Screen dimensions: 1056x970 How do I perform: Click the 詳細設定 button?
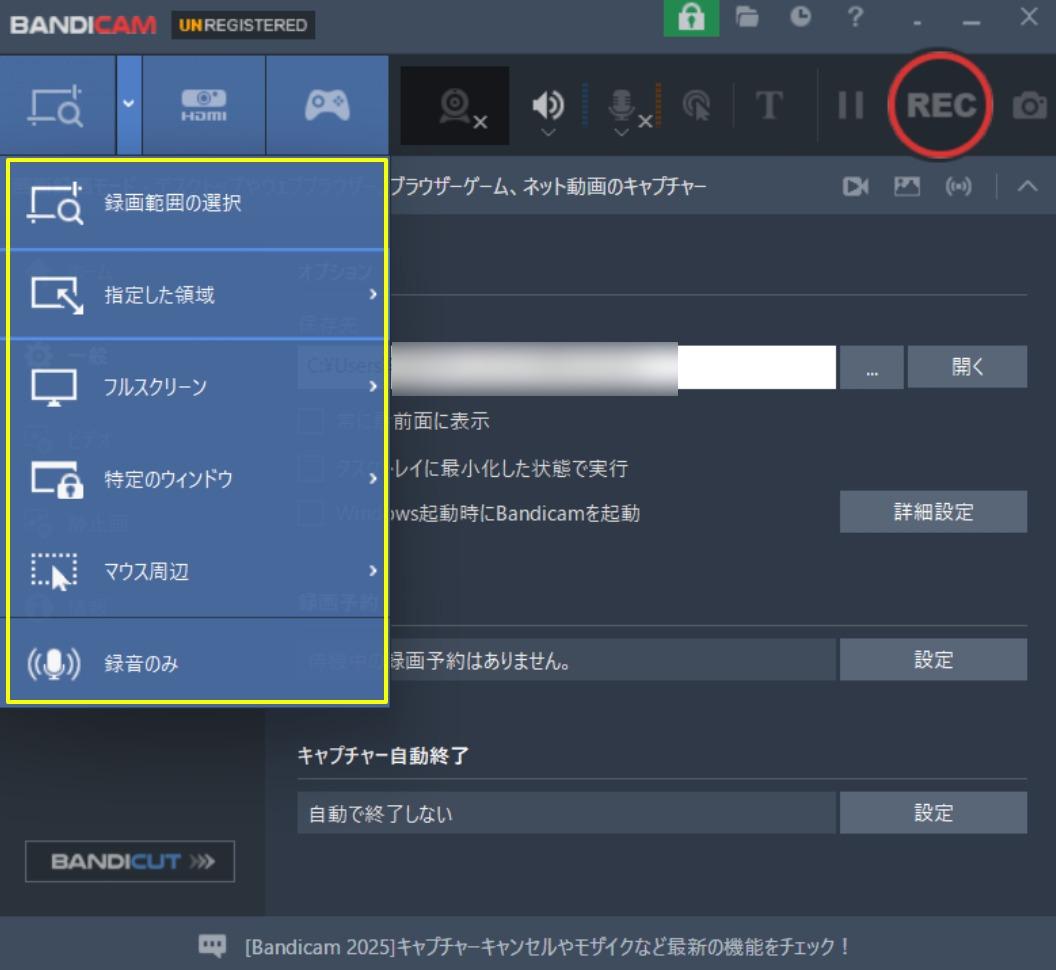click(x=933, y=512)
